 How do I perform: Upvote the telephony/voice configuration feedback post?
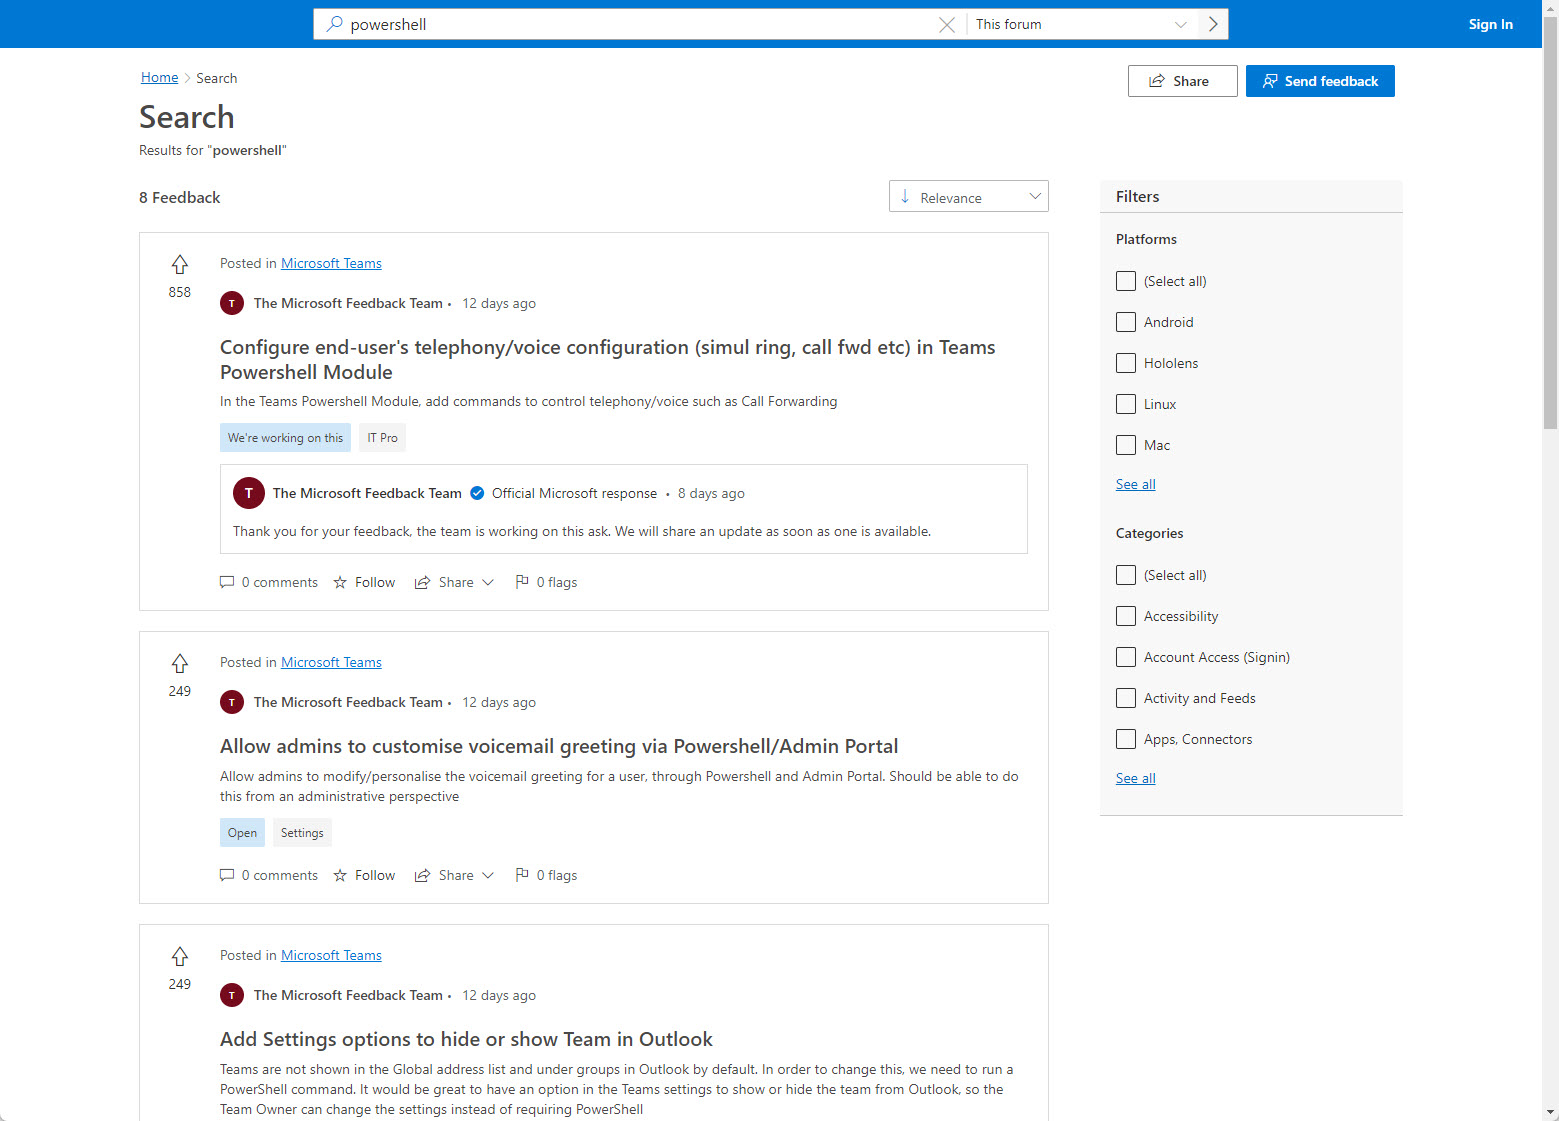click(x=180, y=264)
